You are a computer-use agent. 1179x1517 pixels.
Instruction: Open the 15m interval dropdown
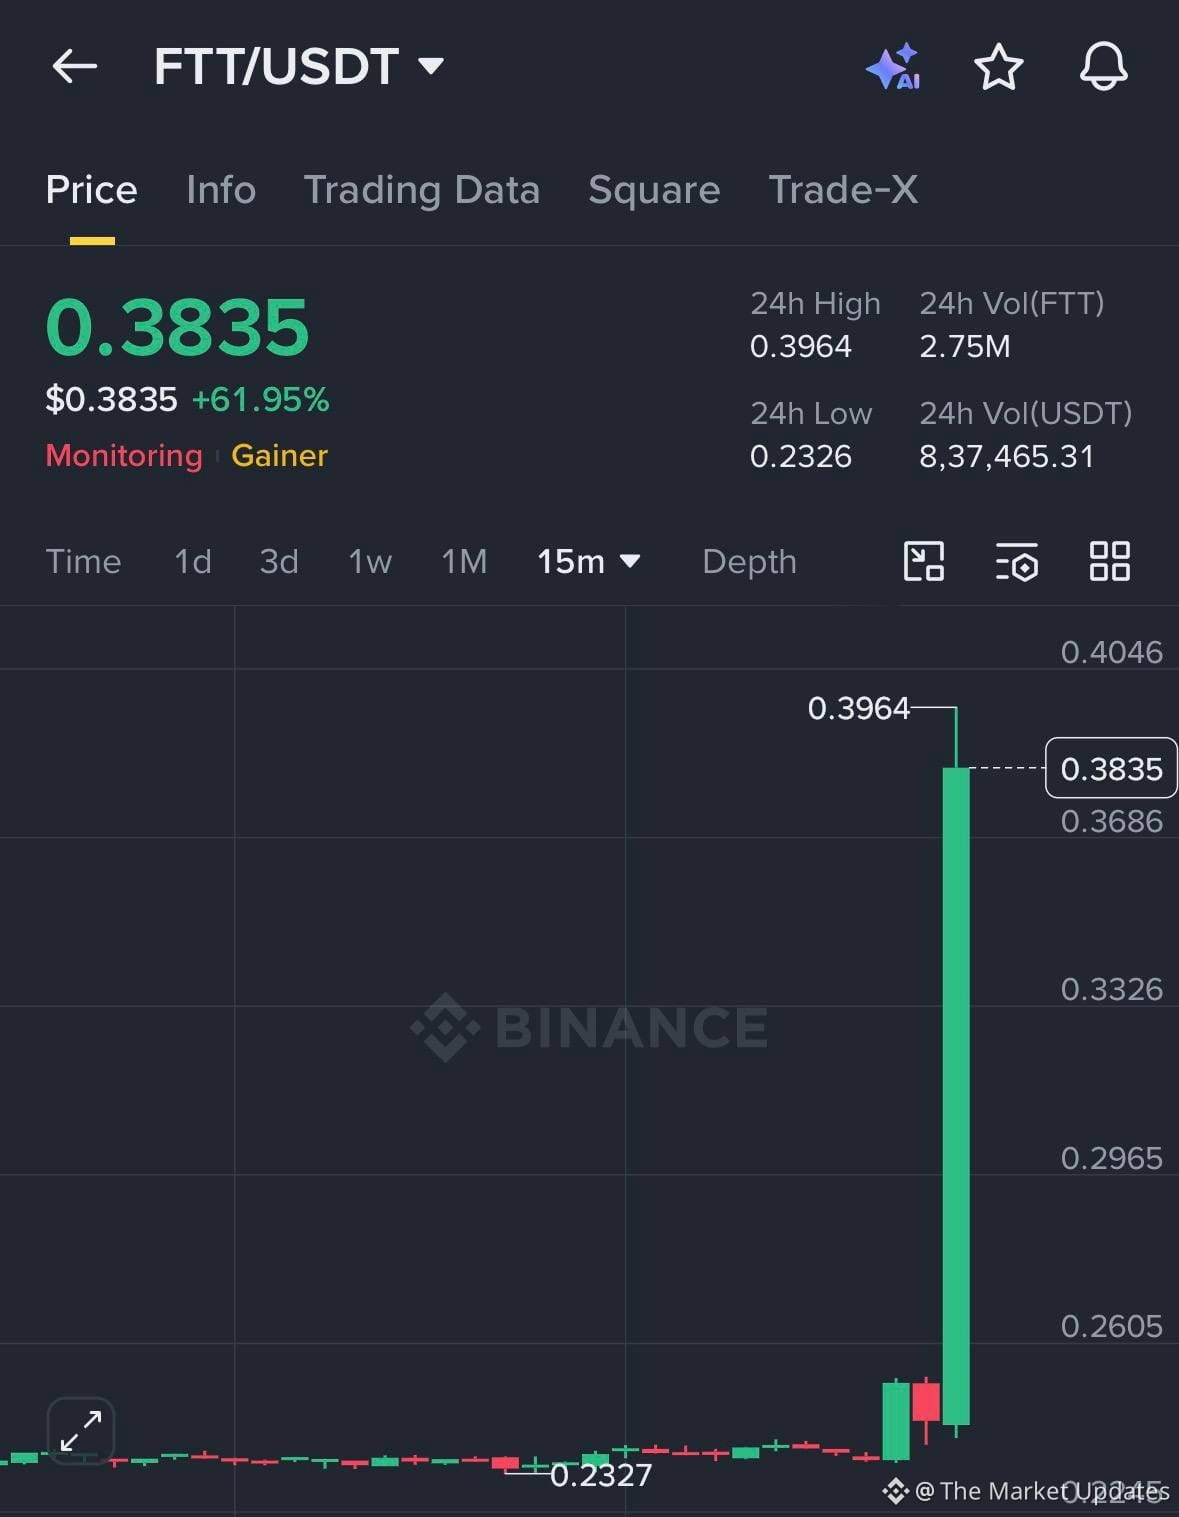point(588,561)
